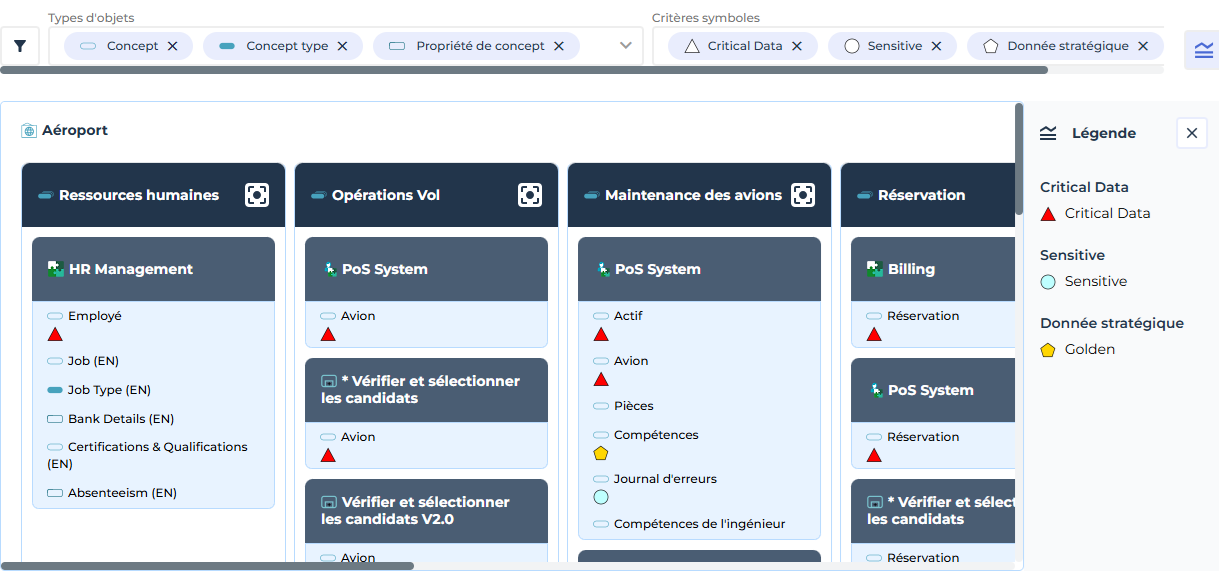Image resolution: width=1219 pixels, height=574 pixels.
Task: Click red triangle under Employé
Action: 55,334
